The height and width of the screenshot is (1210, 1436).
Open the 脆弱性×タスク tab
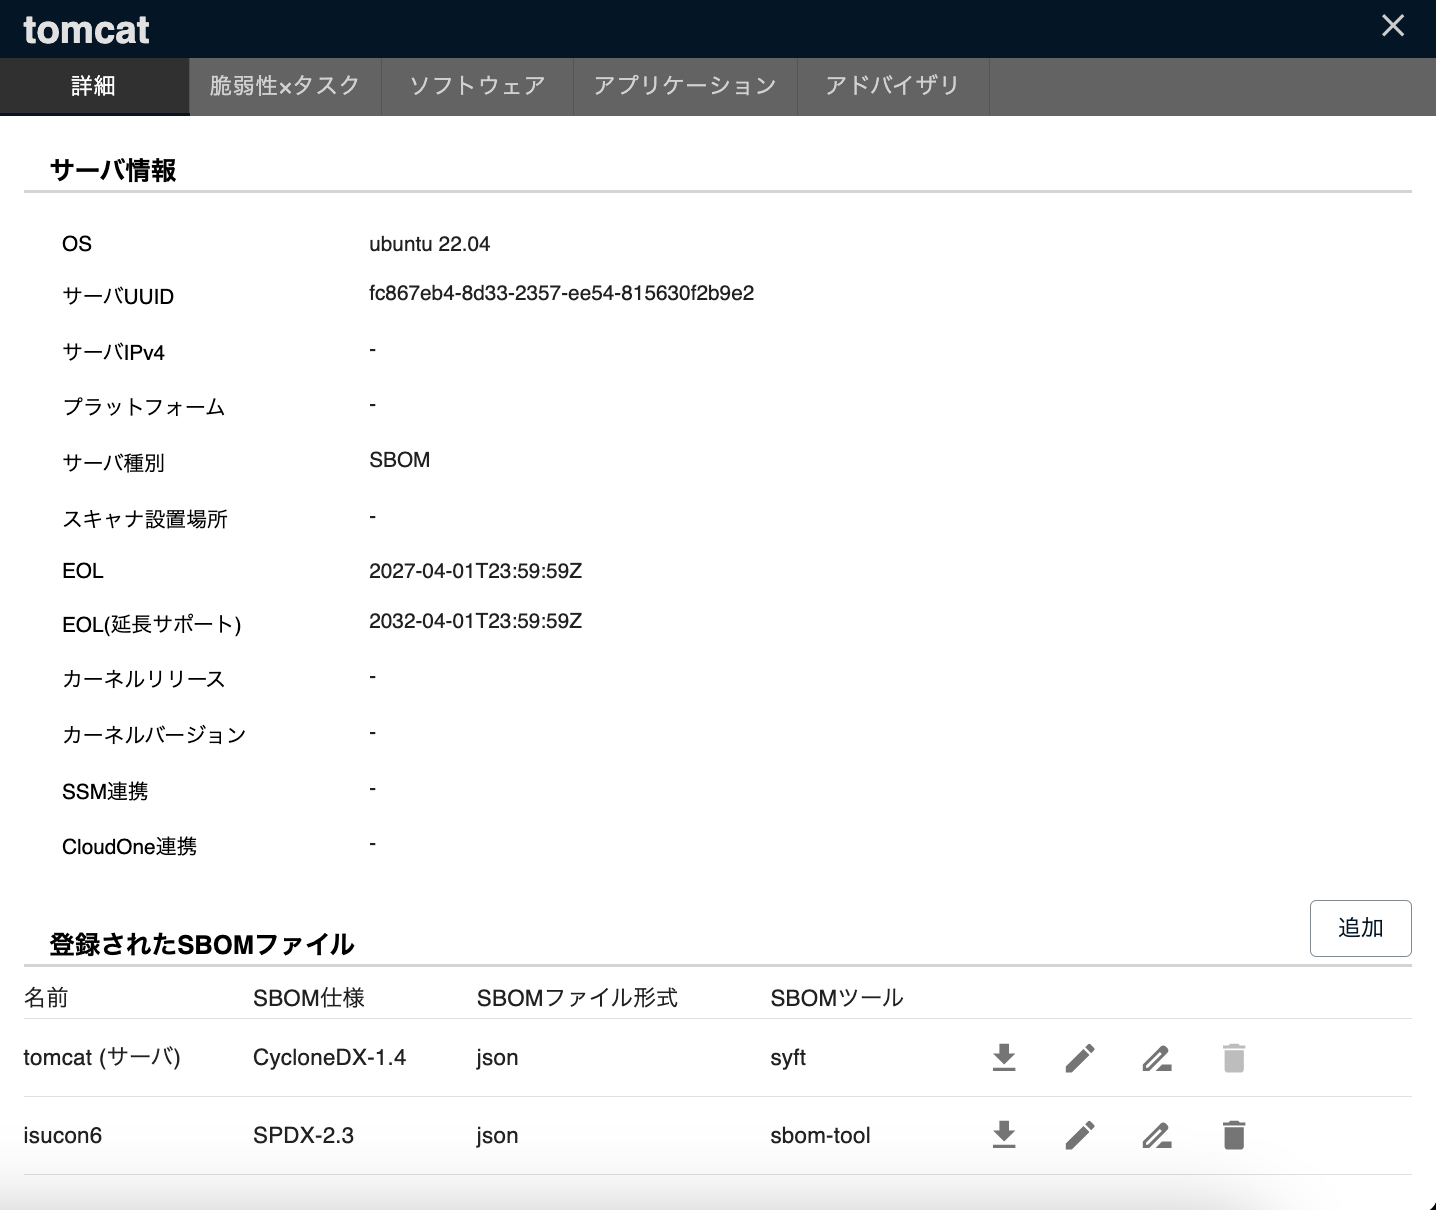[x=285, y=86]
